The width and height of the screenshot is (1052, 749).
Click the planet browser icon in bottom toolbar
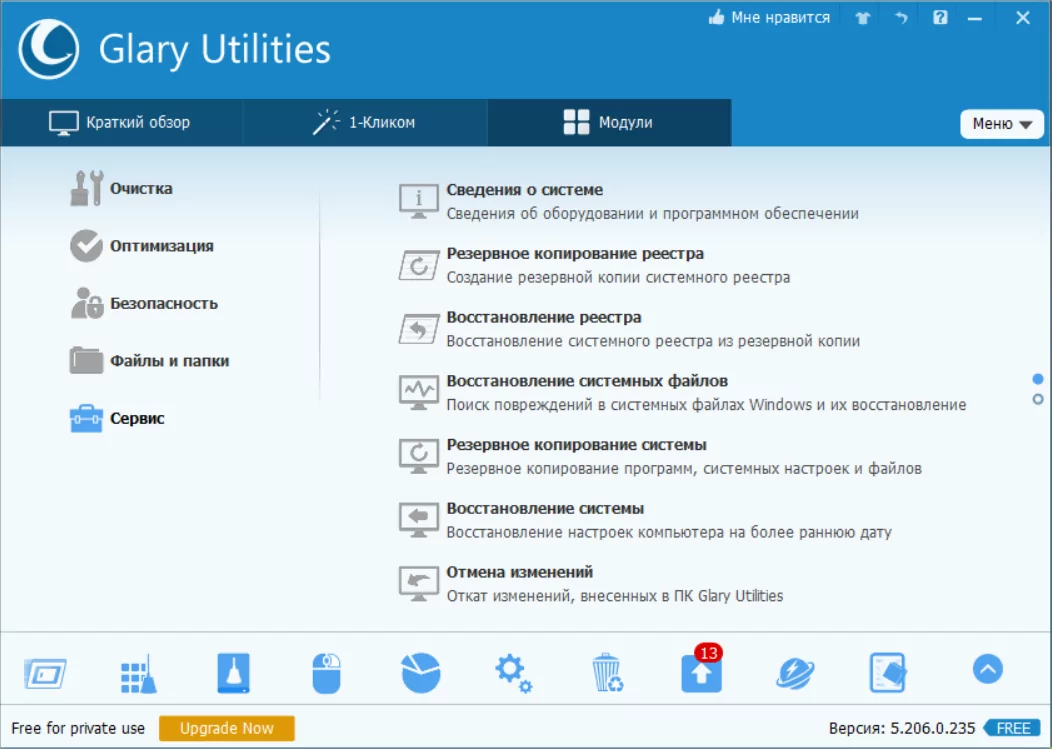(795, 673)
